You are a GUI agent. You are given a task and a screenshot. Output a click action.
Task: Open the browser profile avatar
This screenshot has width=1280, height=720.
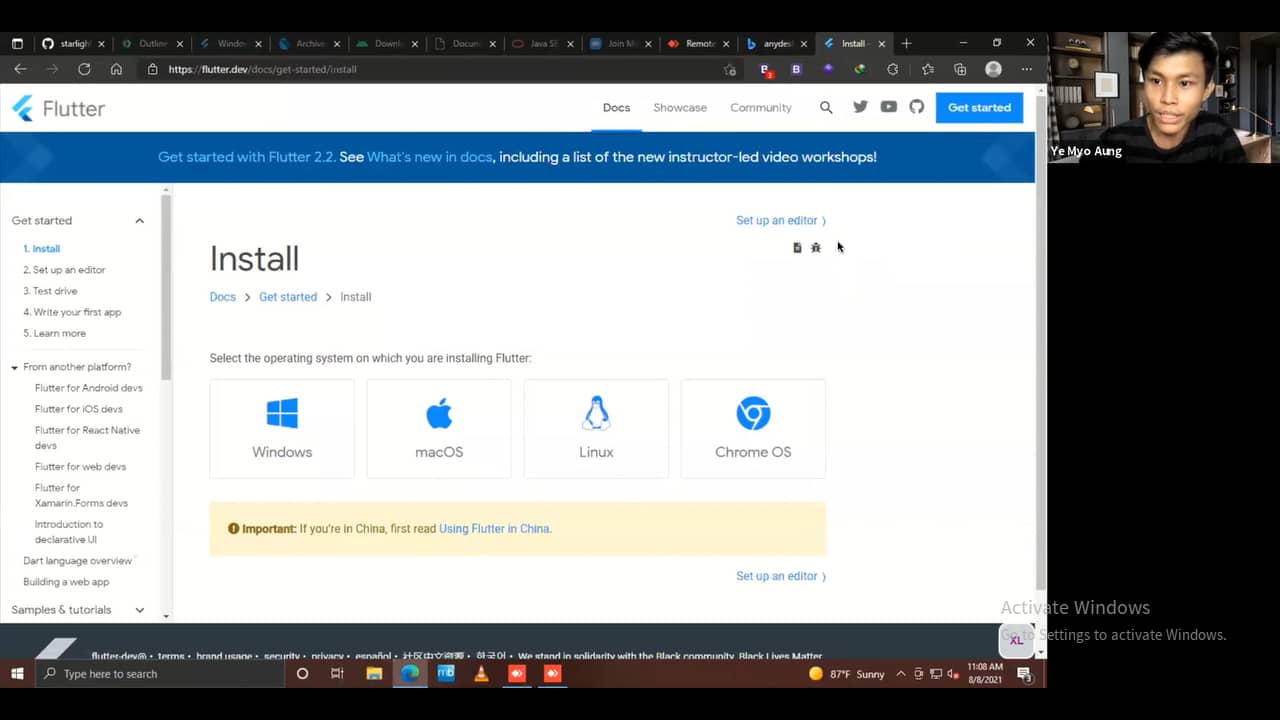click(x=993, y=69)
